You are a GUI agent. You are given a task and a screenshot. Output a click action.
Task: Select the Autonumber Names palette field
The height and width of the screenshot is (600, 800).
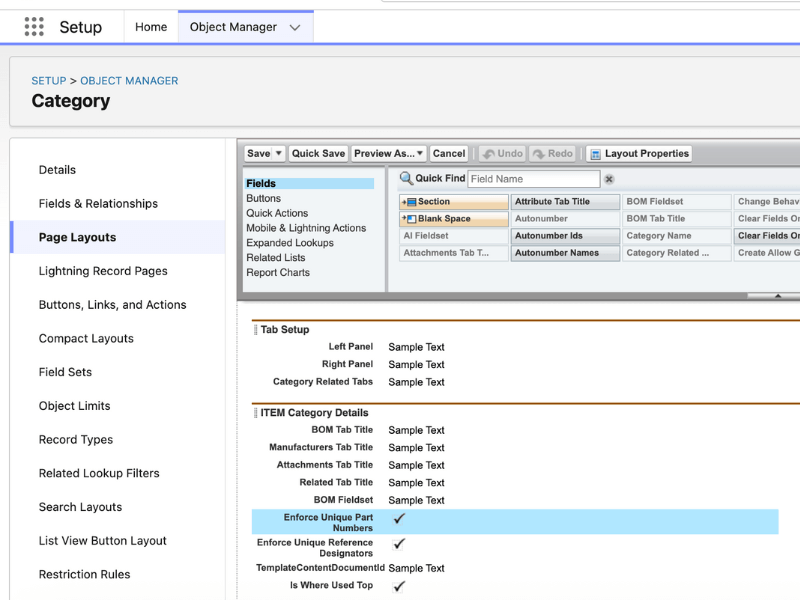pos(565,253)
